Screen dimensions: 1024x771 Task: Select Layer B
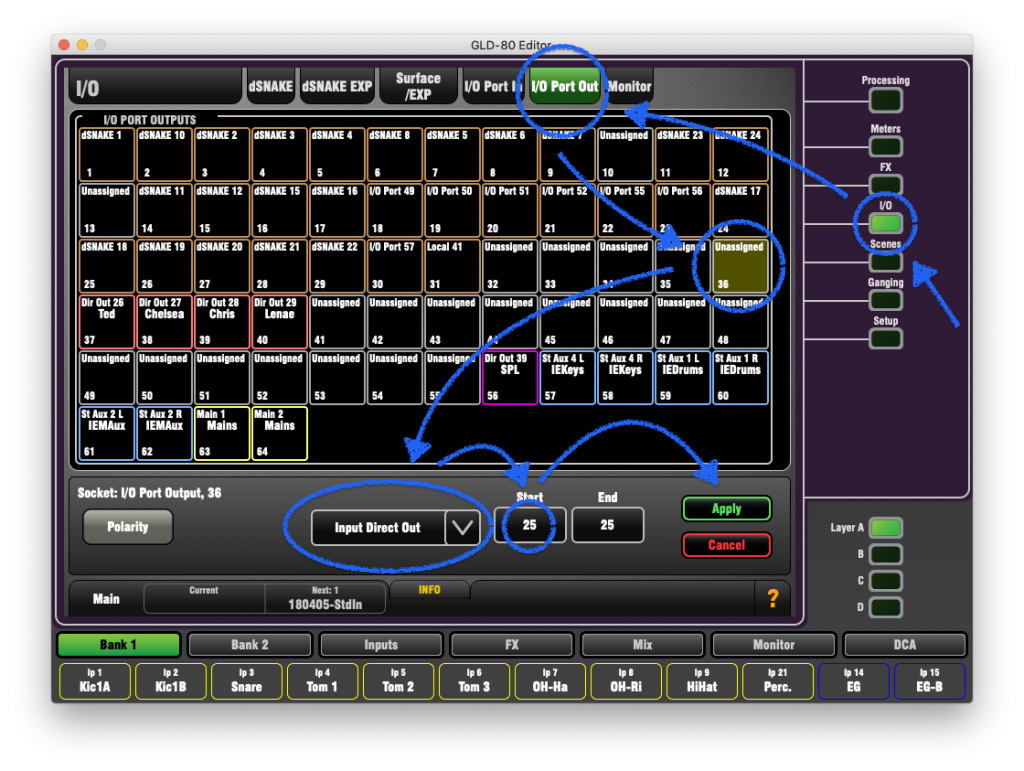886,554
